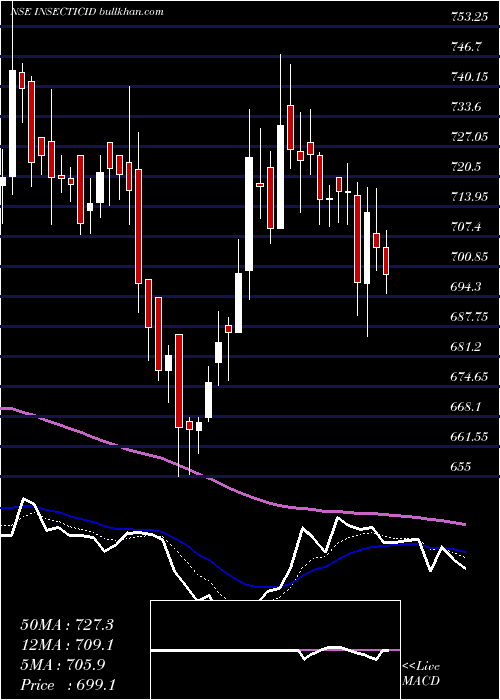
Task: Click the 707.4 price axis label
Action: (466, 226)
